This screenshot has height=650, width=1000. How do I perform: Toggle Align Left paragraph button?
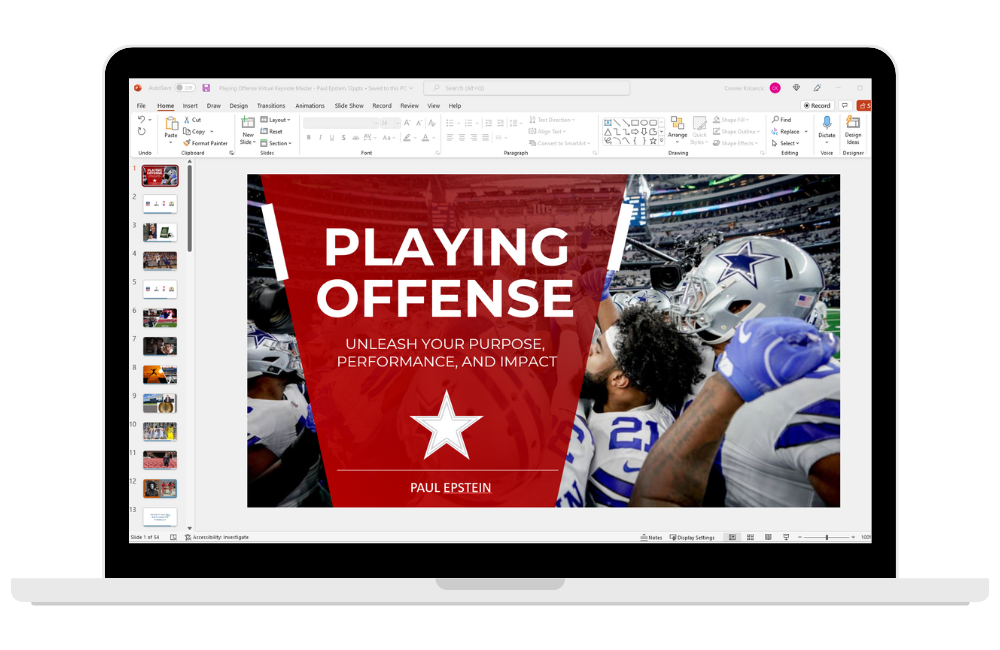[450, 137]
